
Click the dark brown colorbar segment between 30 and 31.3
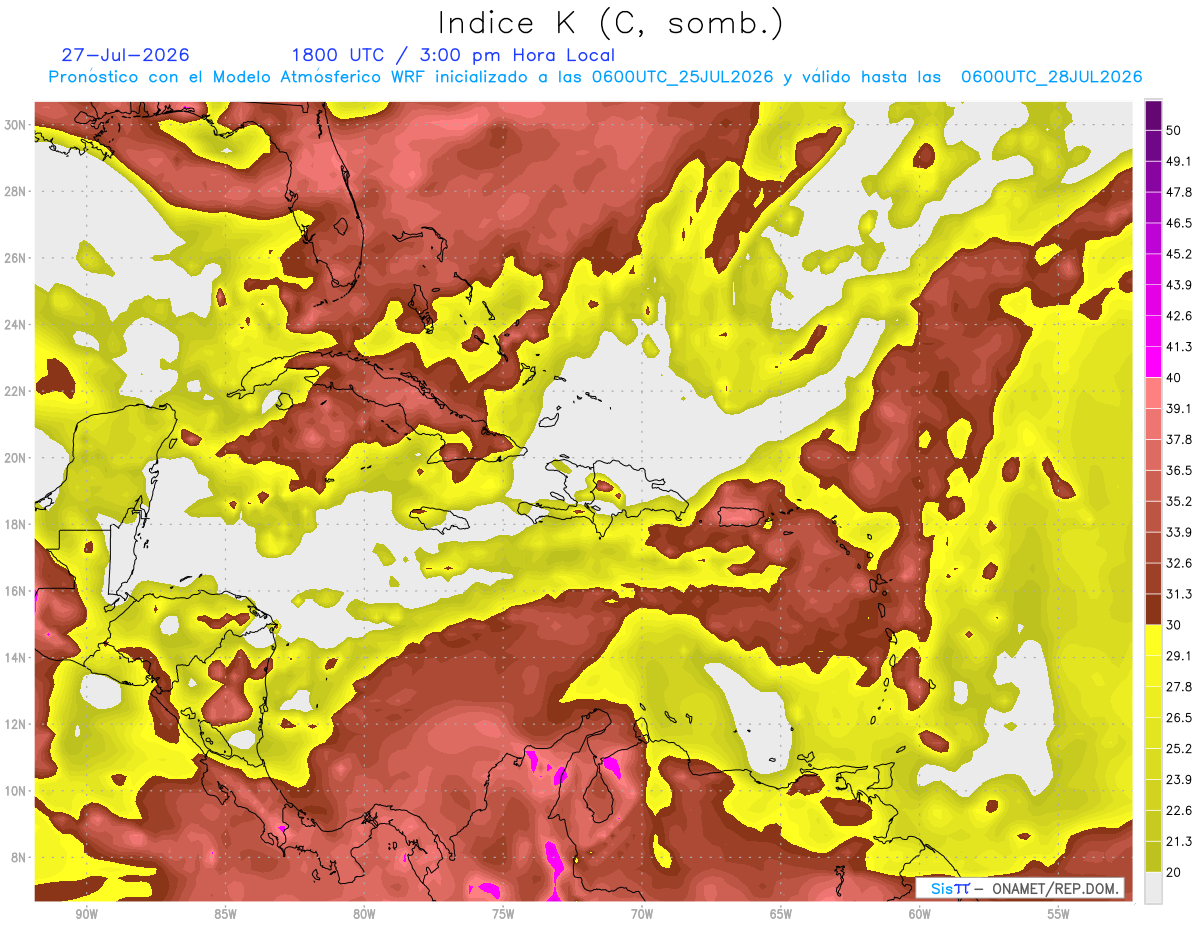(x=1154, y=610)
